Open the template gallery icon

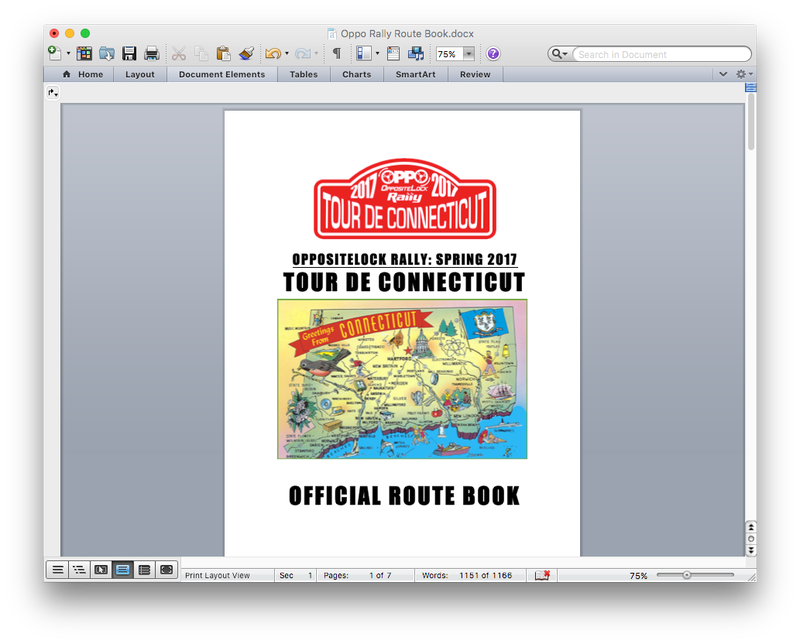tap(84, 54)
